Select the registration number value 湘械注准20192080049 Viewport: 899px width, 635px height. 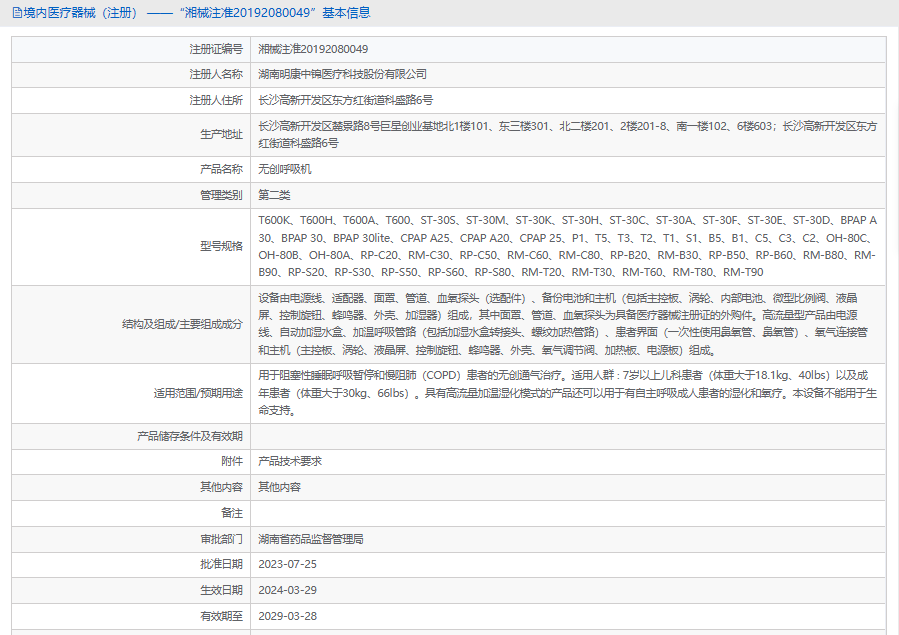coord(312,48)
